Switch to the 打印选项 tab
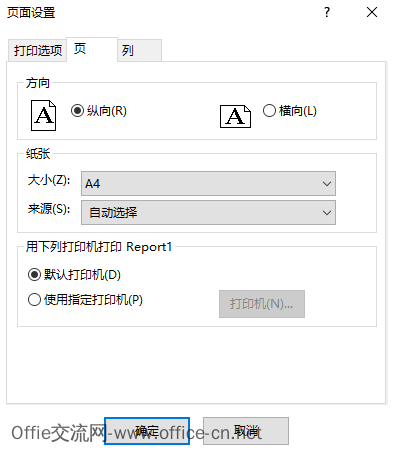The image size is (395, 453). 38,51
